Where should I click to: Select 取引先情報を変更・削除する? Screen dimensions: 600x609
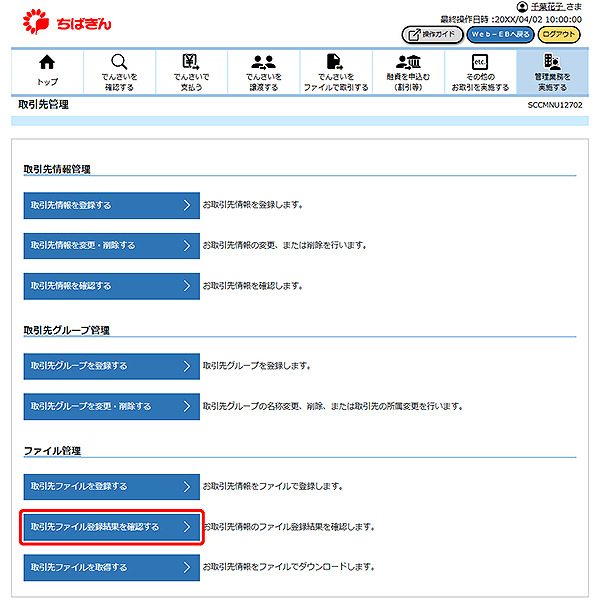(111, 246)
